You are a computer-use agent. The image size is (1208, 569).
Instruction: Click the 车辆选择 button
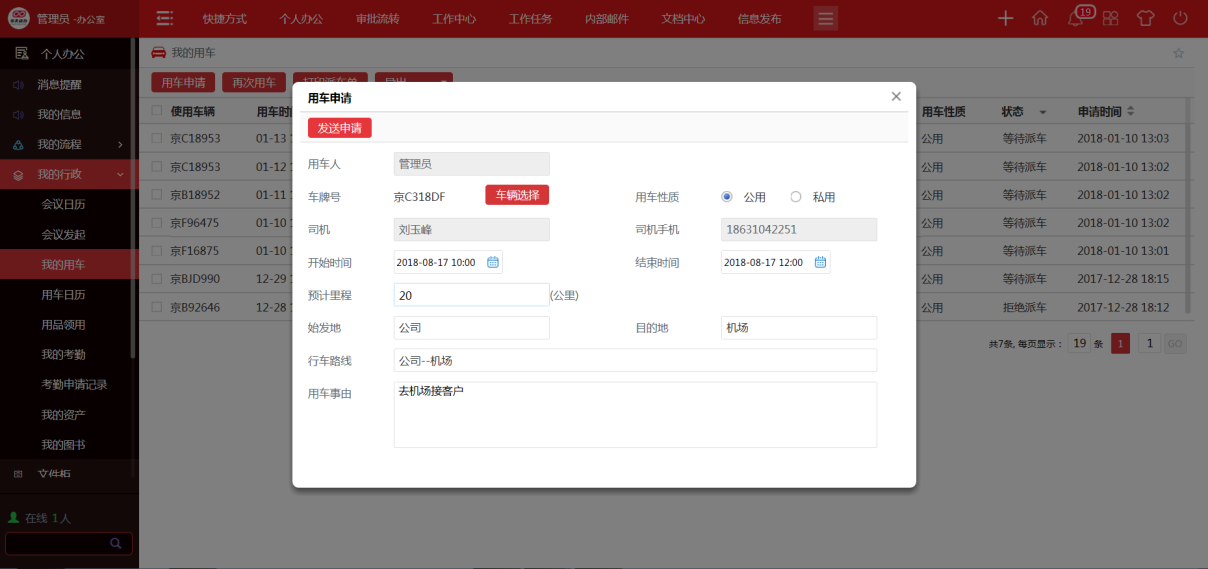tap(517, 195)
